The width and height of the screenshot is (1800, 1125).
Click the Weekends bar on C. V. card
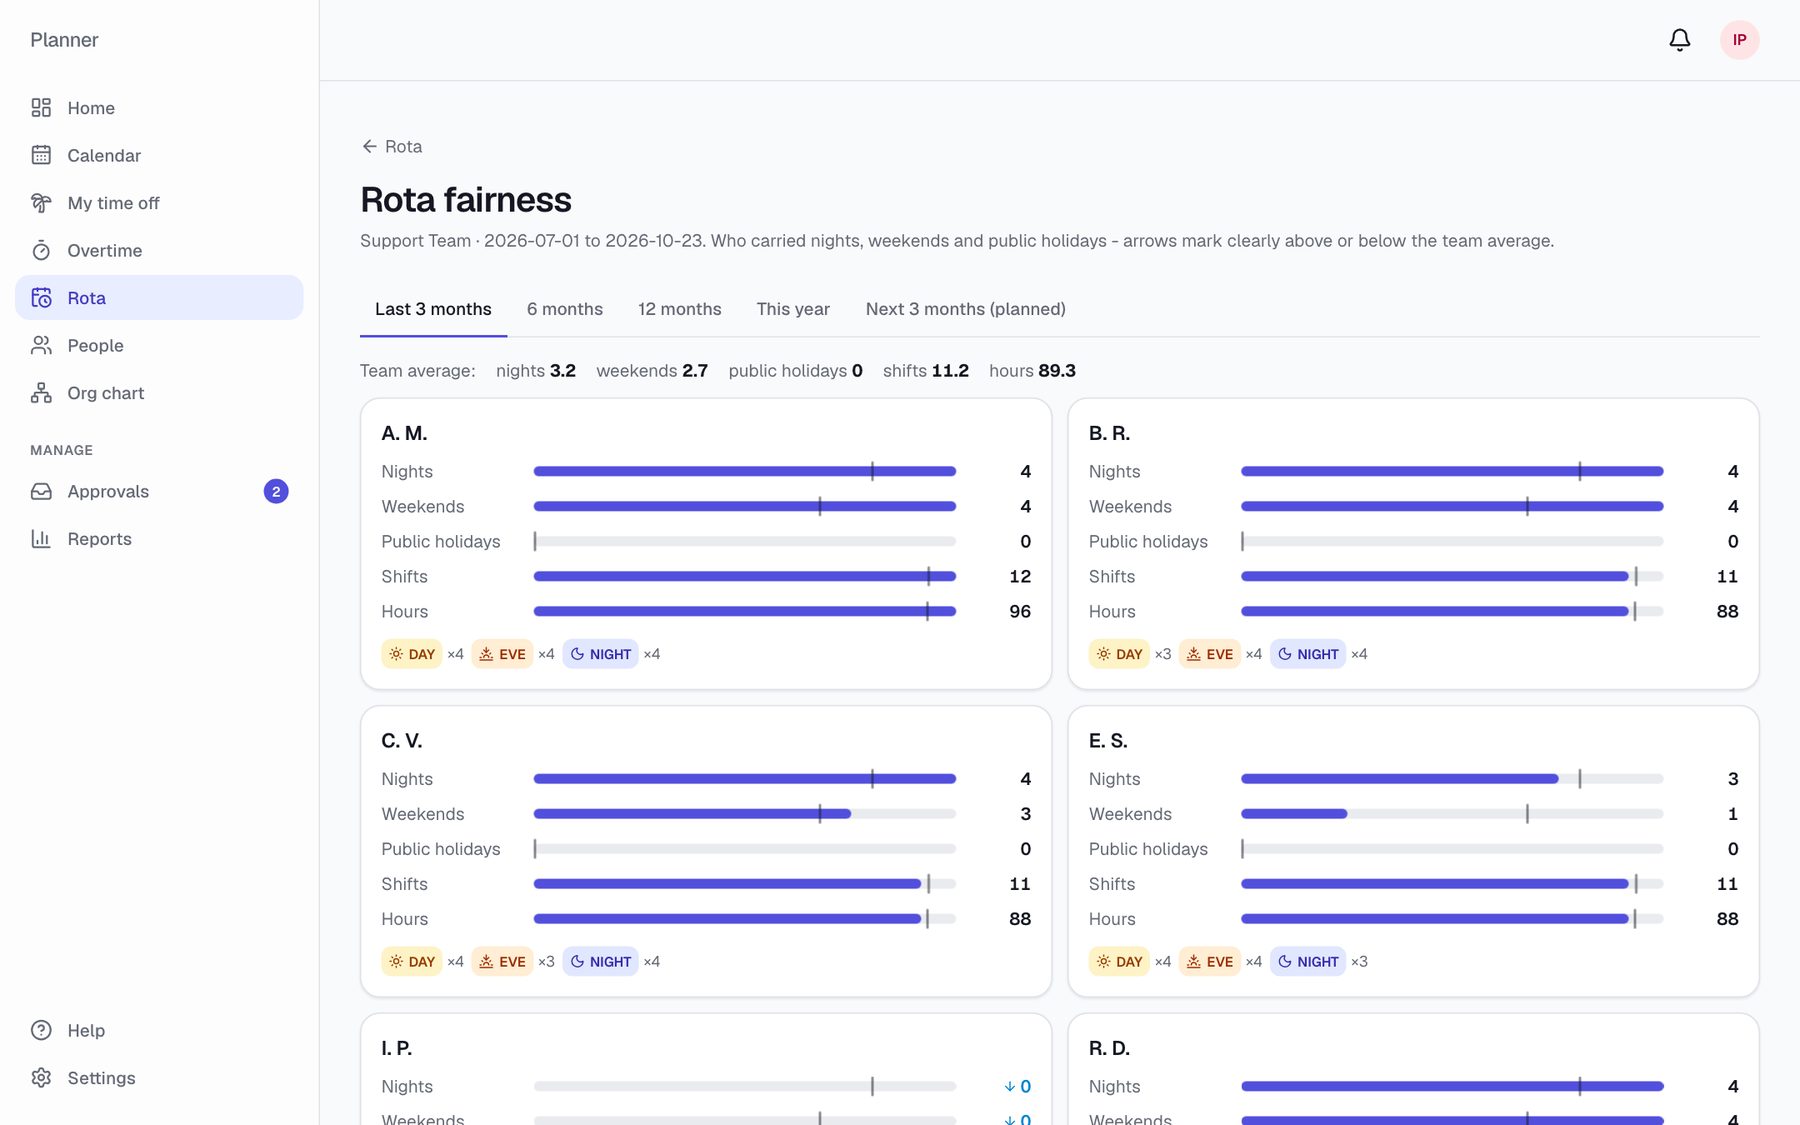(x=745, y=814)
